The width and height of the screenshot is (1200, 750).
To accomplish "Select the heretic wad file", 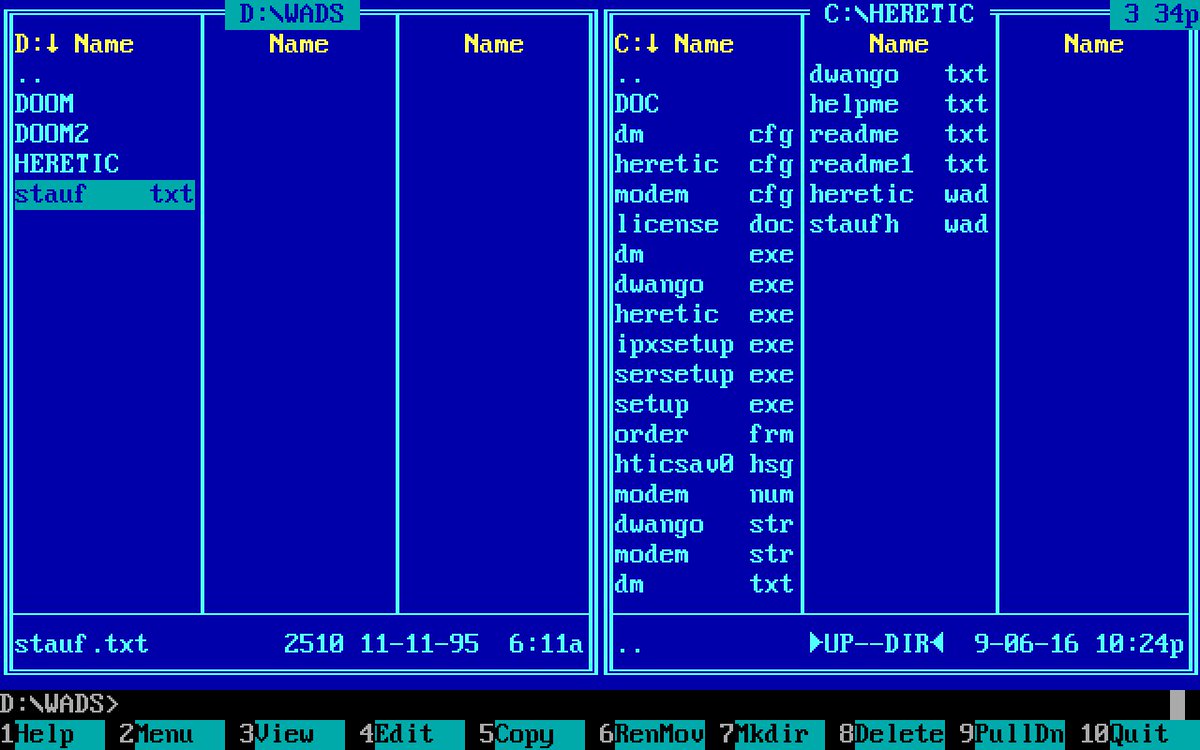I will point(899,194).
